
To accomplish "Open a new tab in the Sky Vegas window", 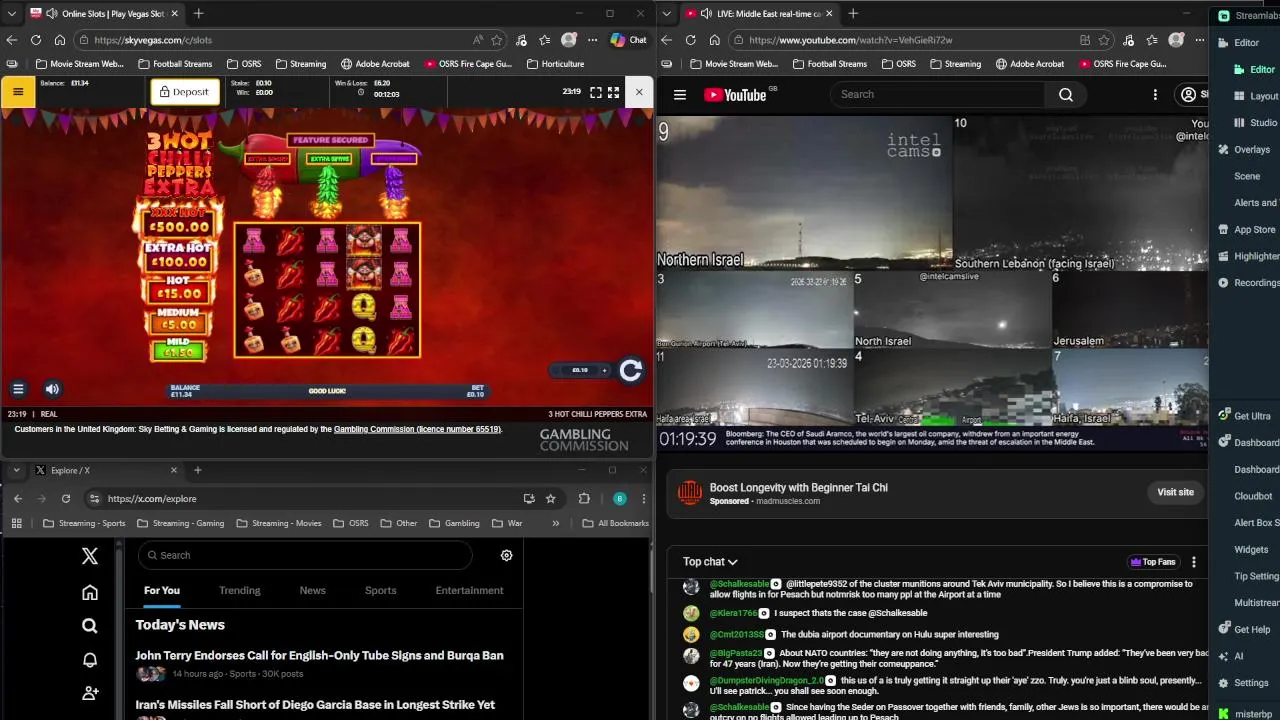I will (x=198, y=14).
